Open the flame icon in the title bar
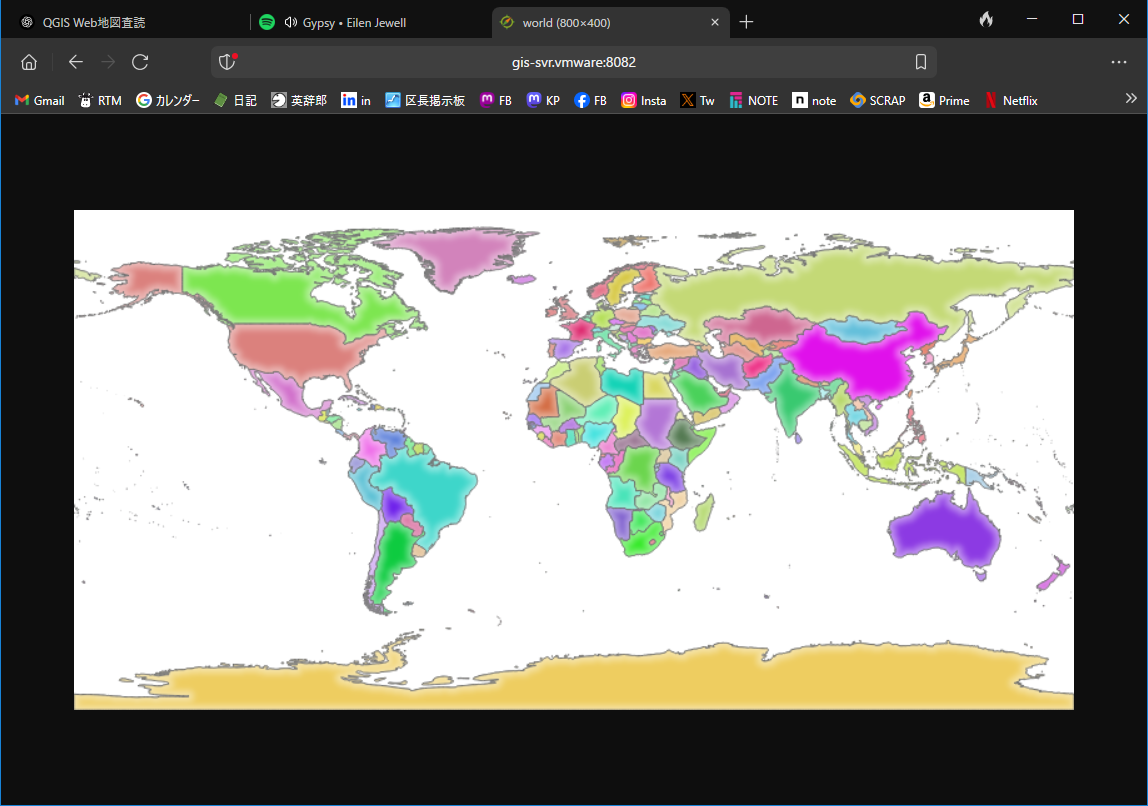Image resolution: width=1148 pixels, height=806 pixels. (x=986, y=20)
